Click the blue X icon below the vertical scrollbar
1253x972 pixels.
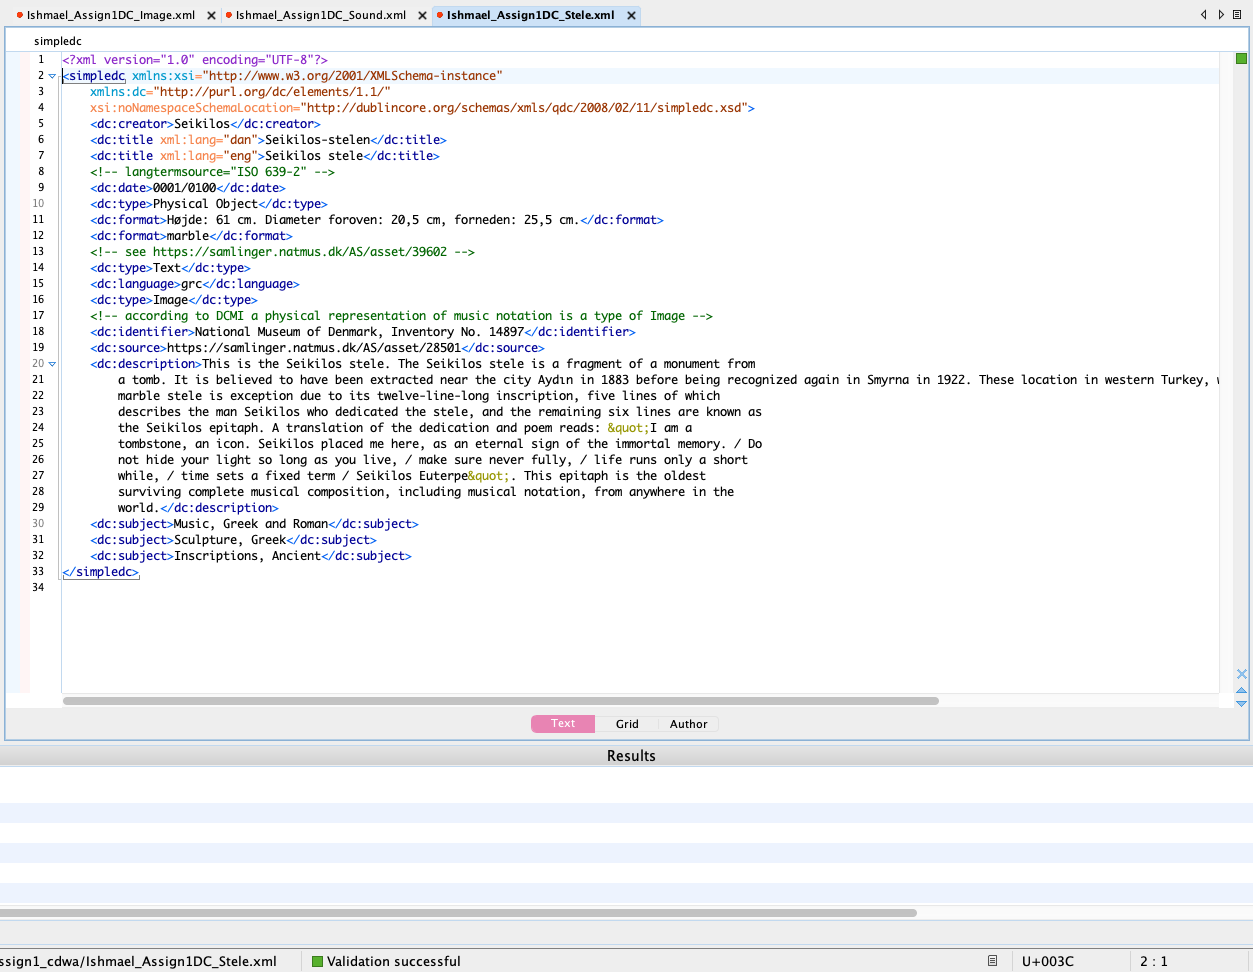pyautogui.click(x=1241, y=674)
